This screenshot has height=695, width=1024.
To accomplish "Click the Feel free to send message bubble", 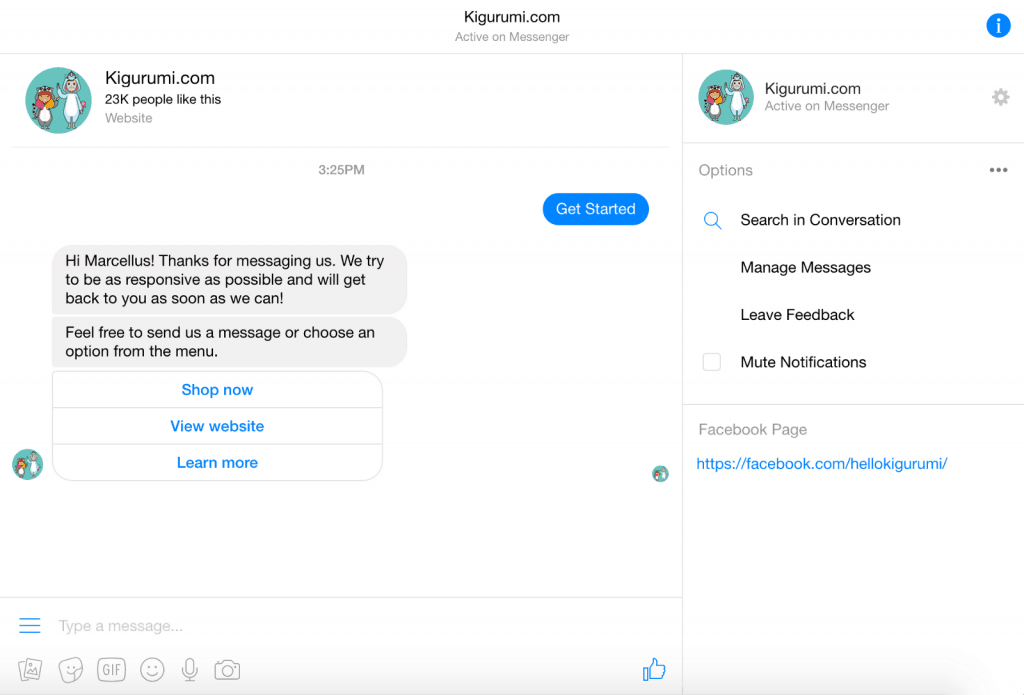I will click(229, 342).
